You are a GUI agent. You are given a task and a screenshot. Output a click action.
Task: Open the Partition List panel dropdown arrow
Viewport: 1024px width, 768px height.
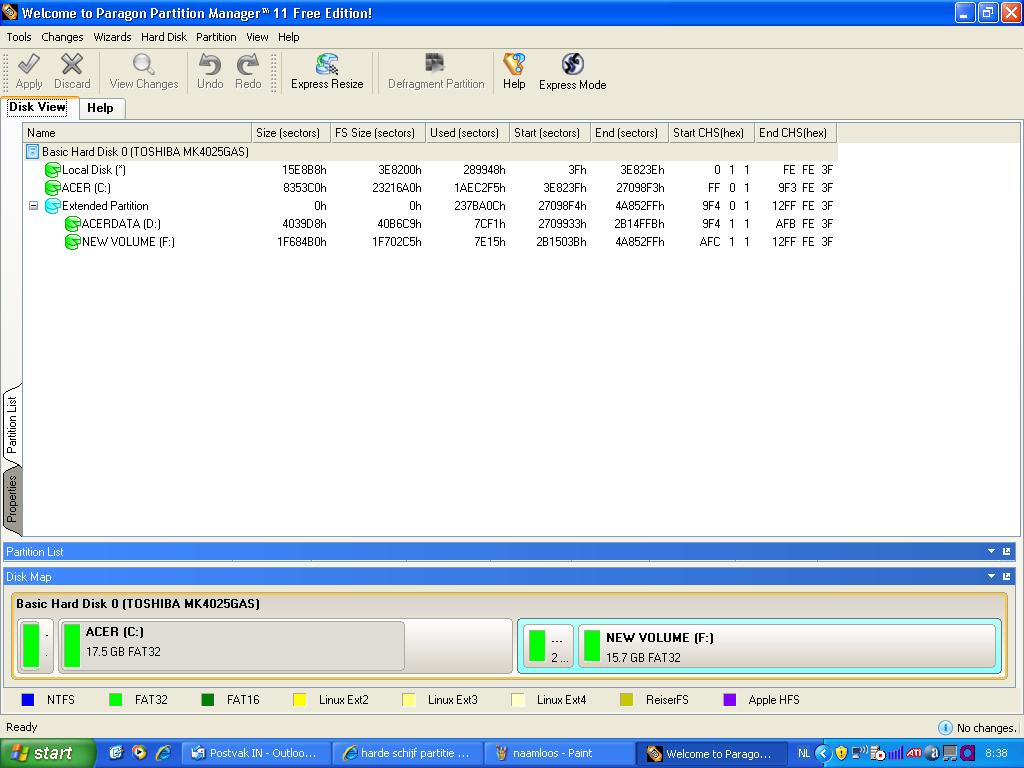tap(991, 552)
